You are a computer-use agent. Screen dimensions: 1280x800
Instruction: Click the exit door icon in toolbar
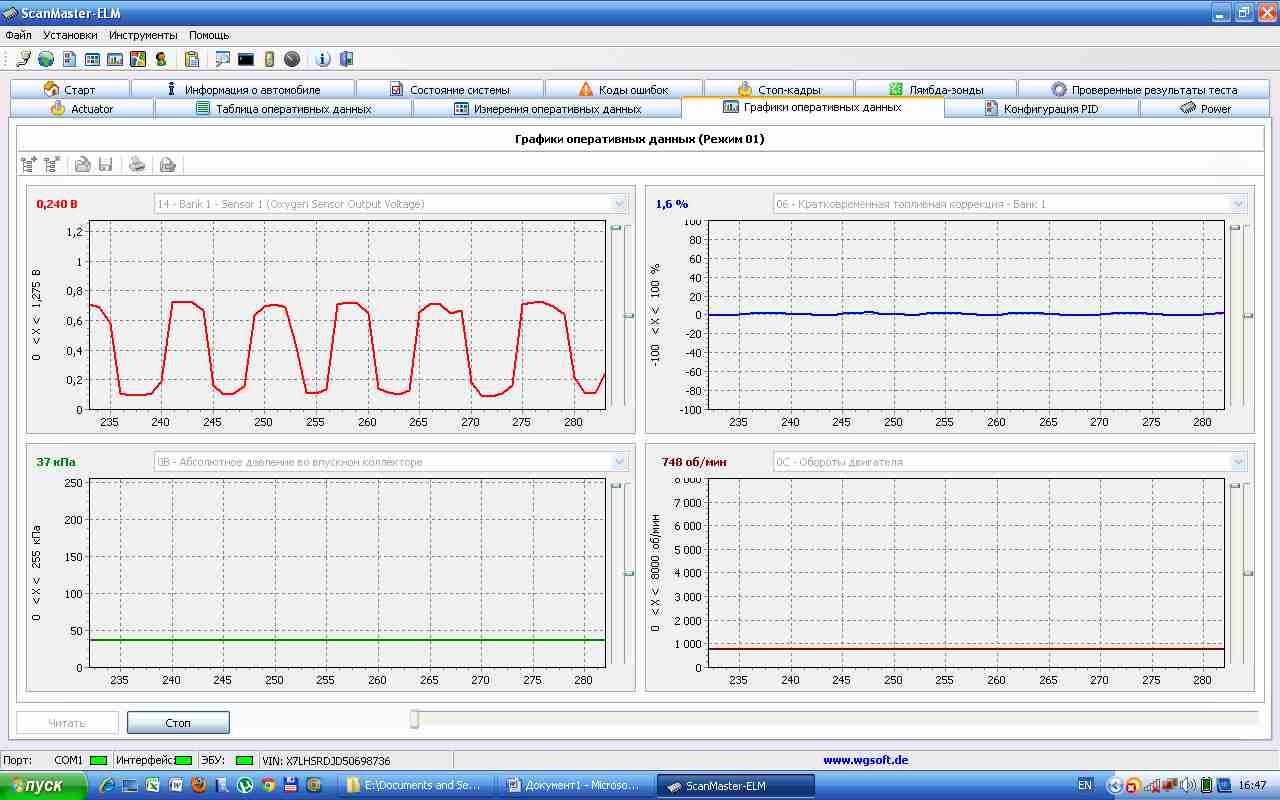coord(346,59)
